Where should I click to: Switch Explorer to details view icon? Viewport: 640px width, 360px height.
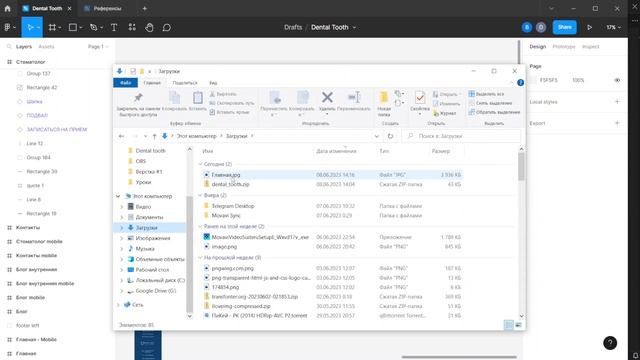(x=509, y=325)
